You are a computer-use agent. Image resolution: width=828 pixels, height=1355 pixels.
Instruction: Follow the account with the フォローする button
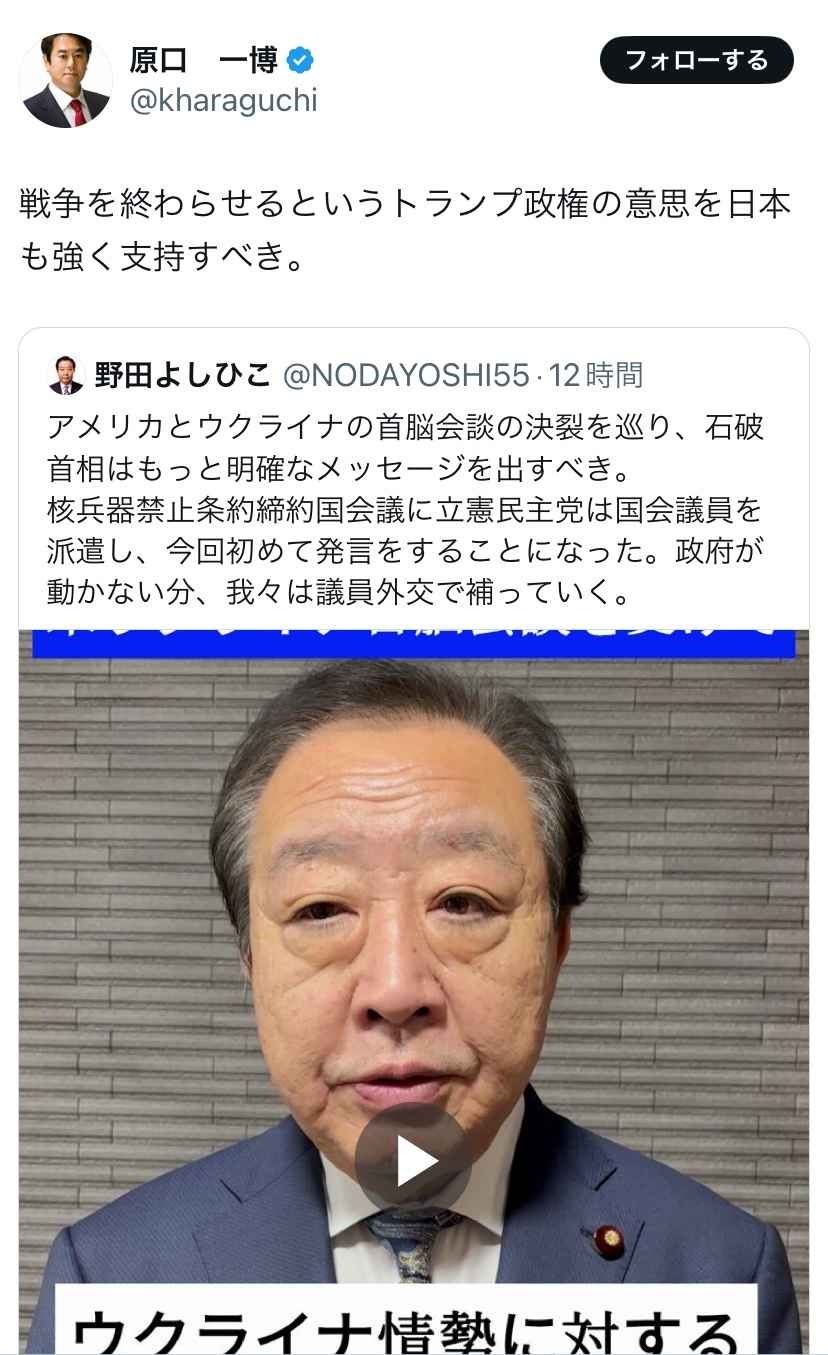(697, 60)
